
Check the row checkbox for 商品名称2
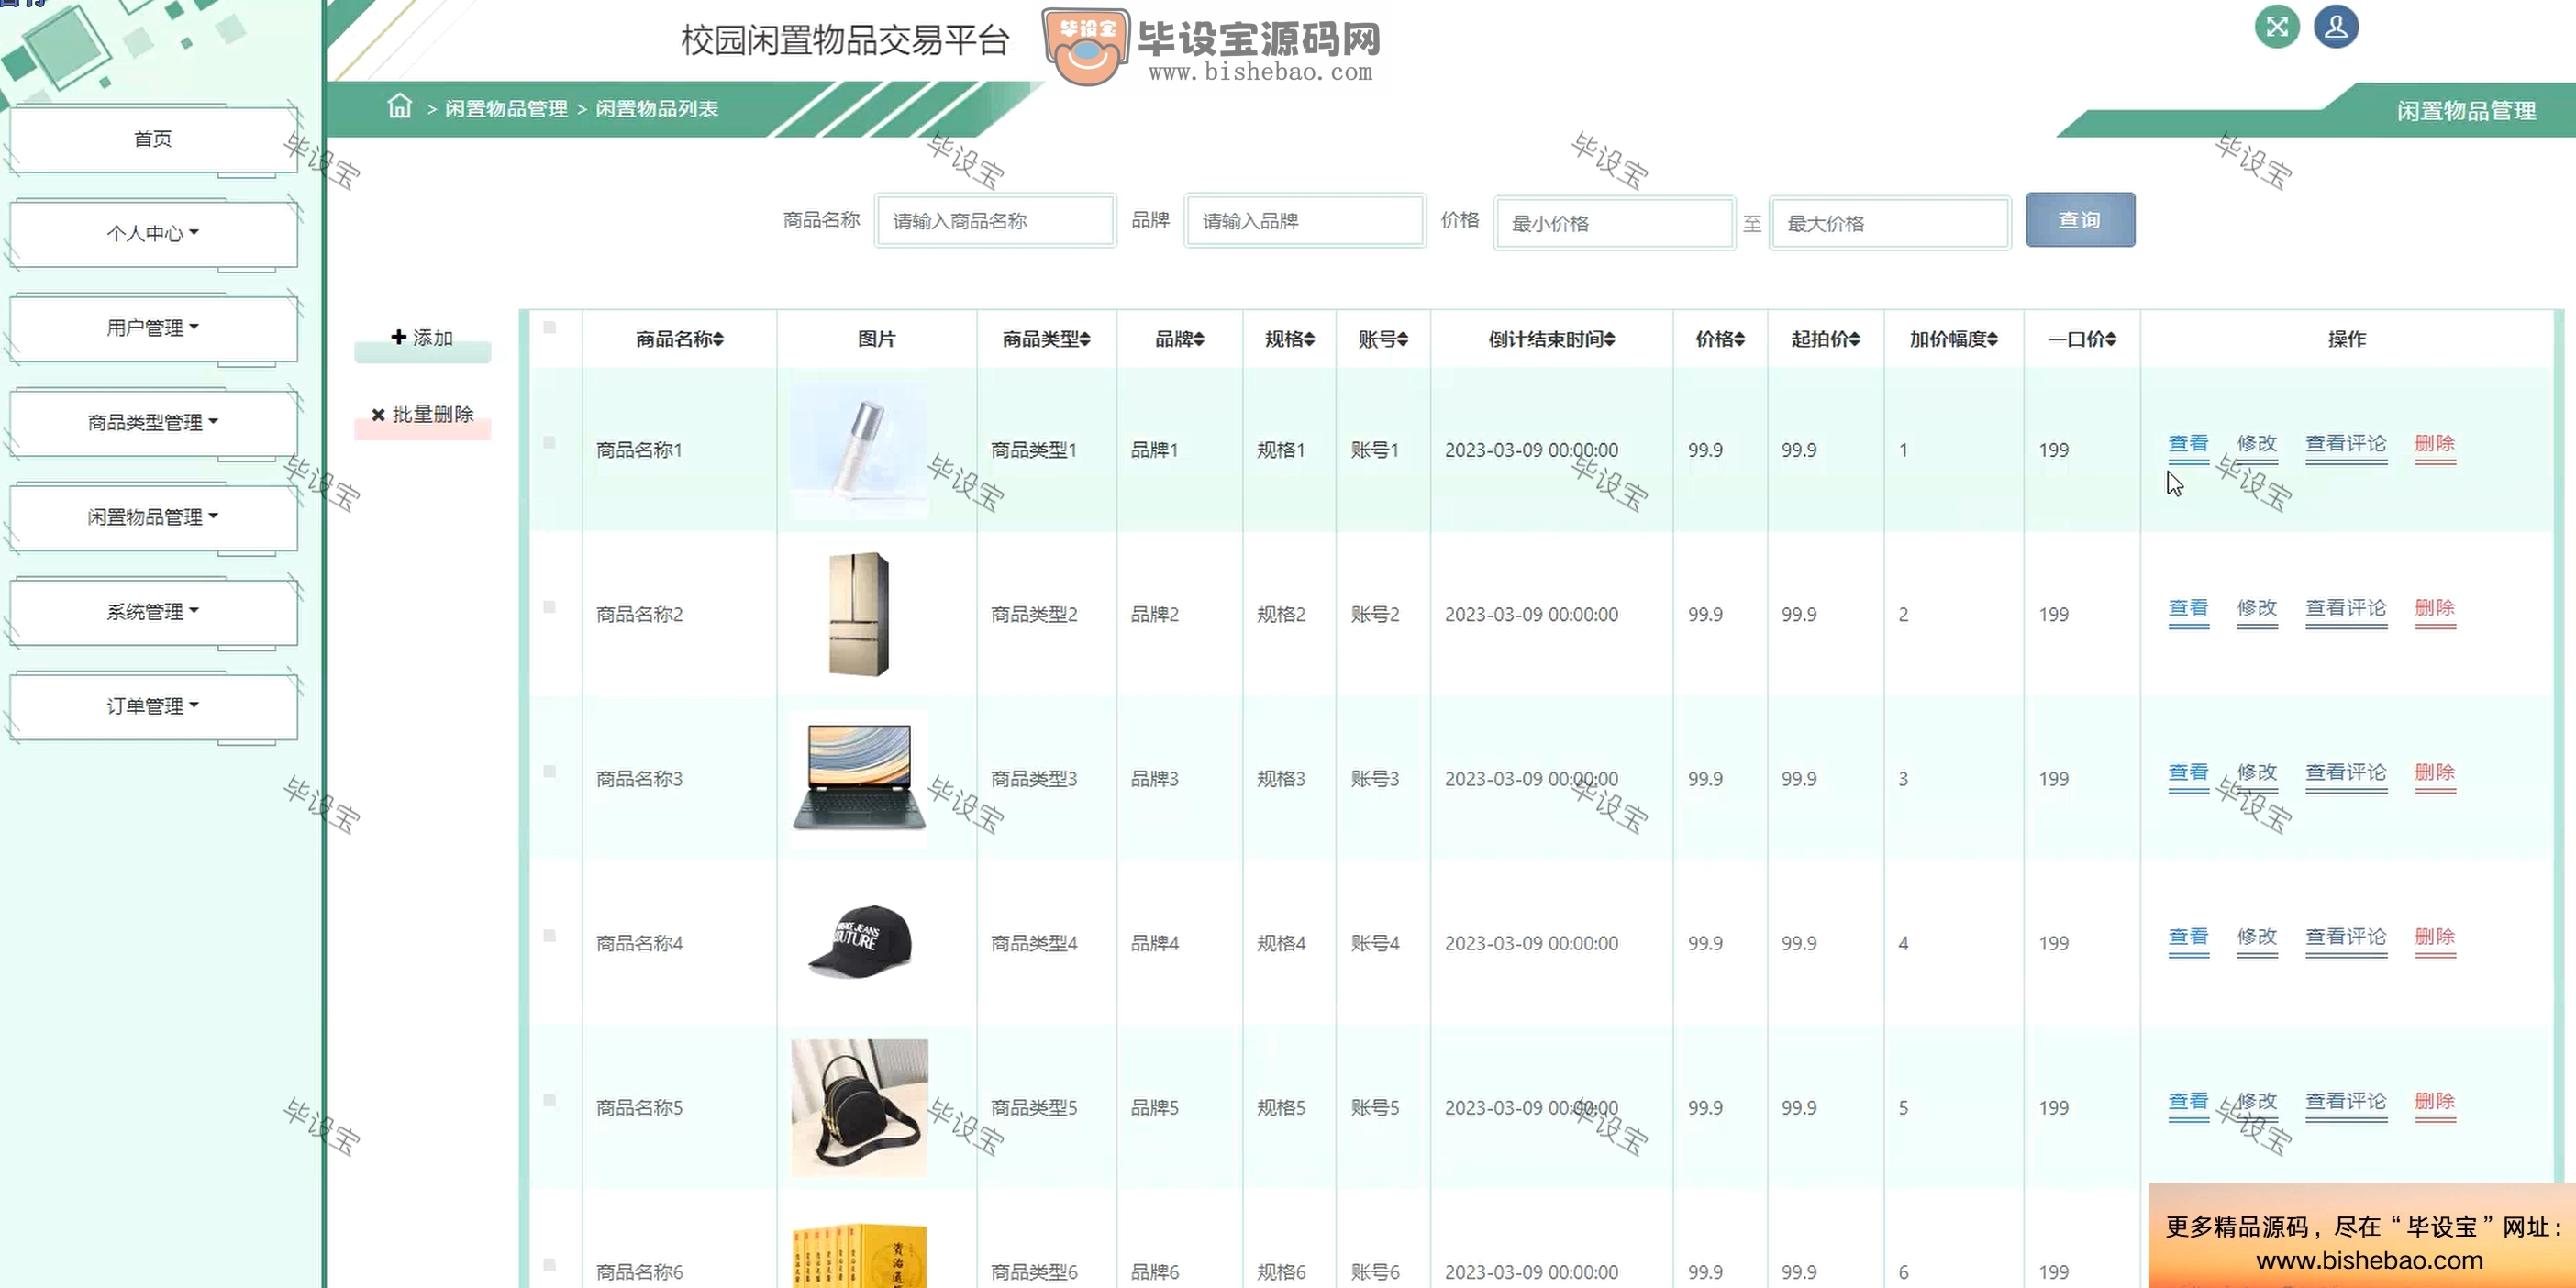pyautogui.click(x=549, y=607)
